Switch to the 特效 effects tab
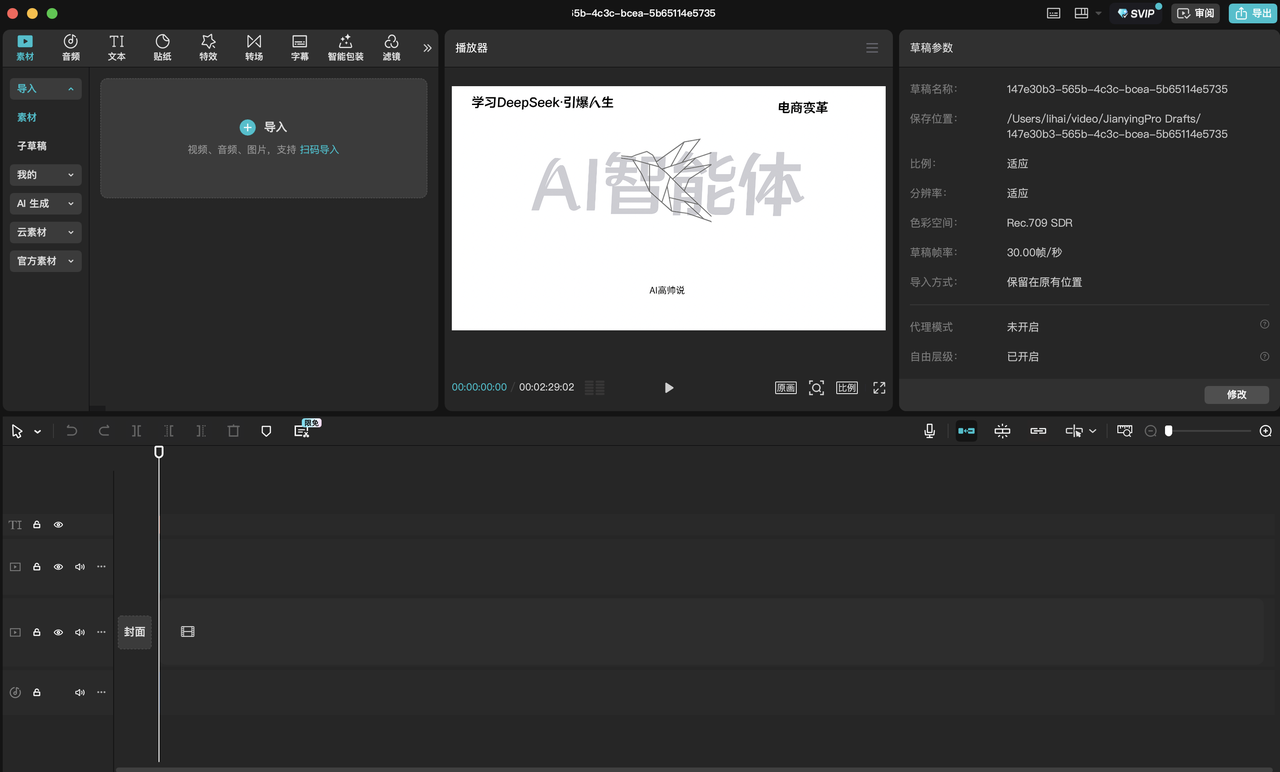1280x772 pixels. coord(208,47)
